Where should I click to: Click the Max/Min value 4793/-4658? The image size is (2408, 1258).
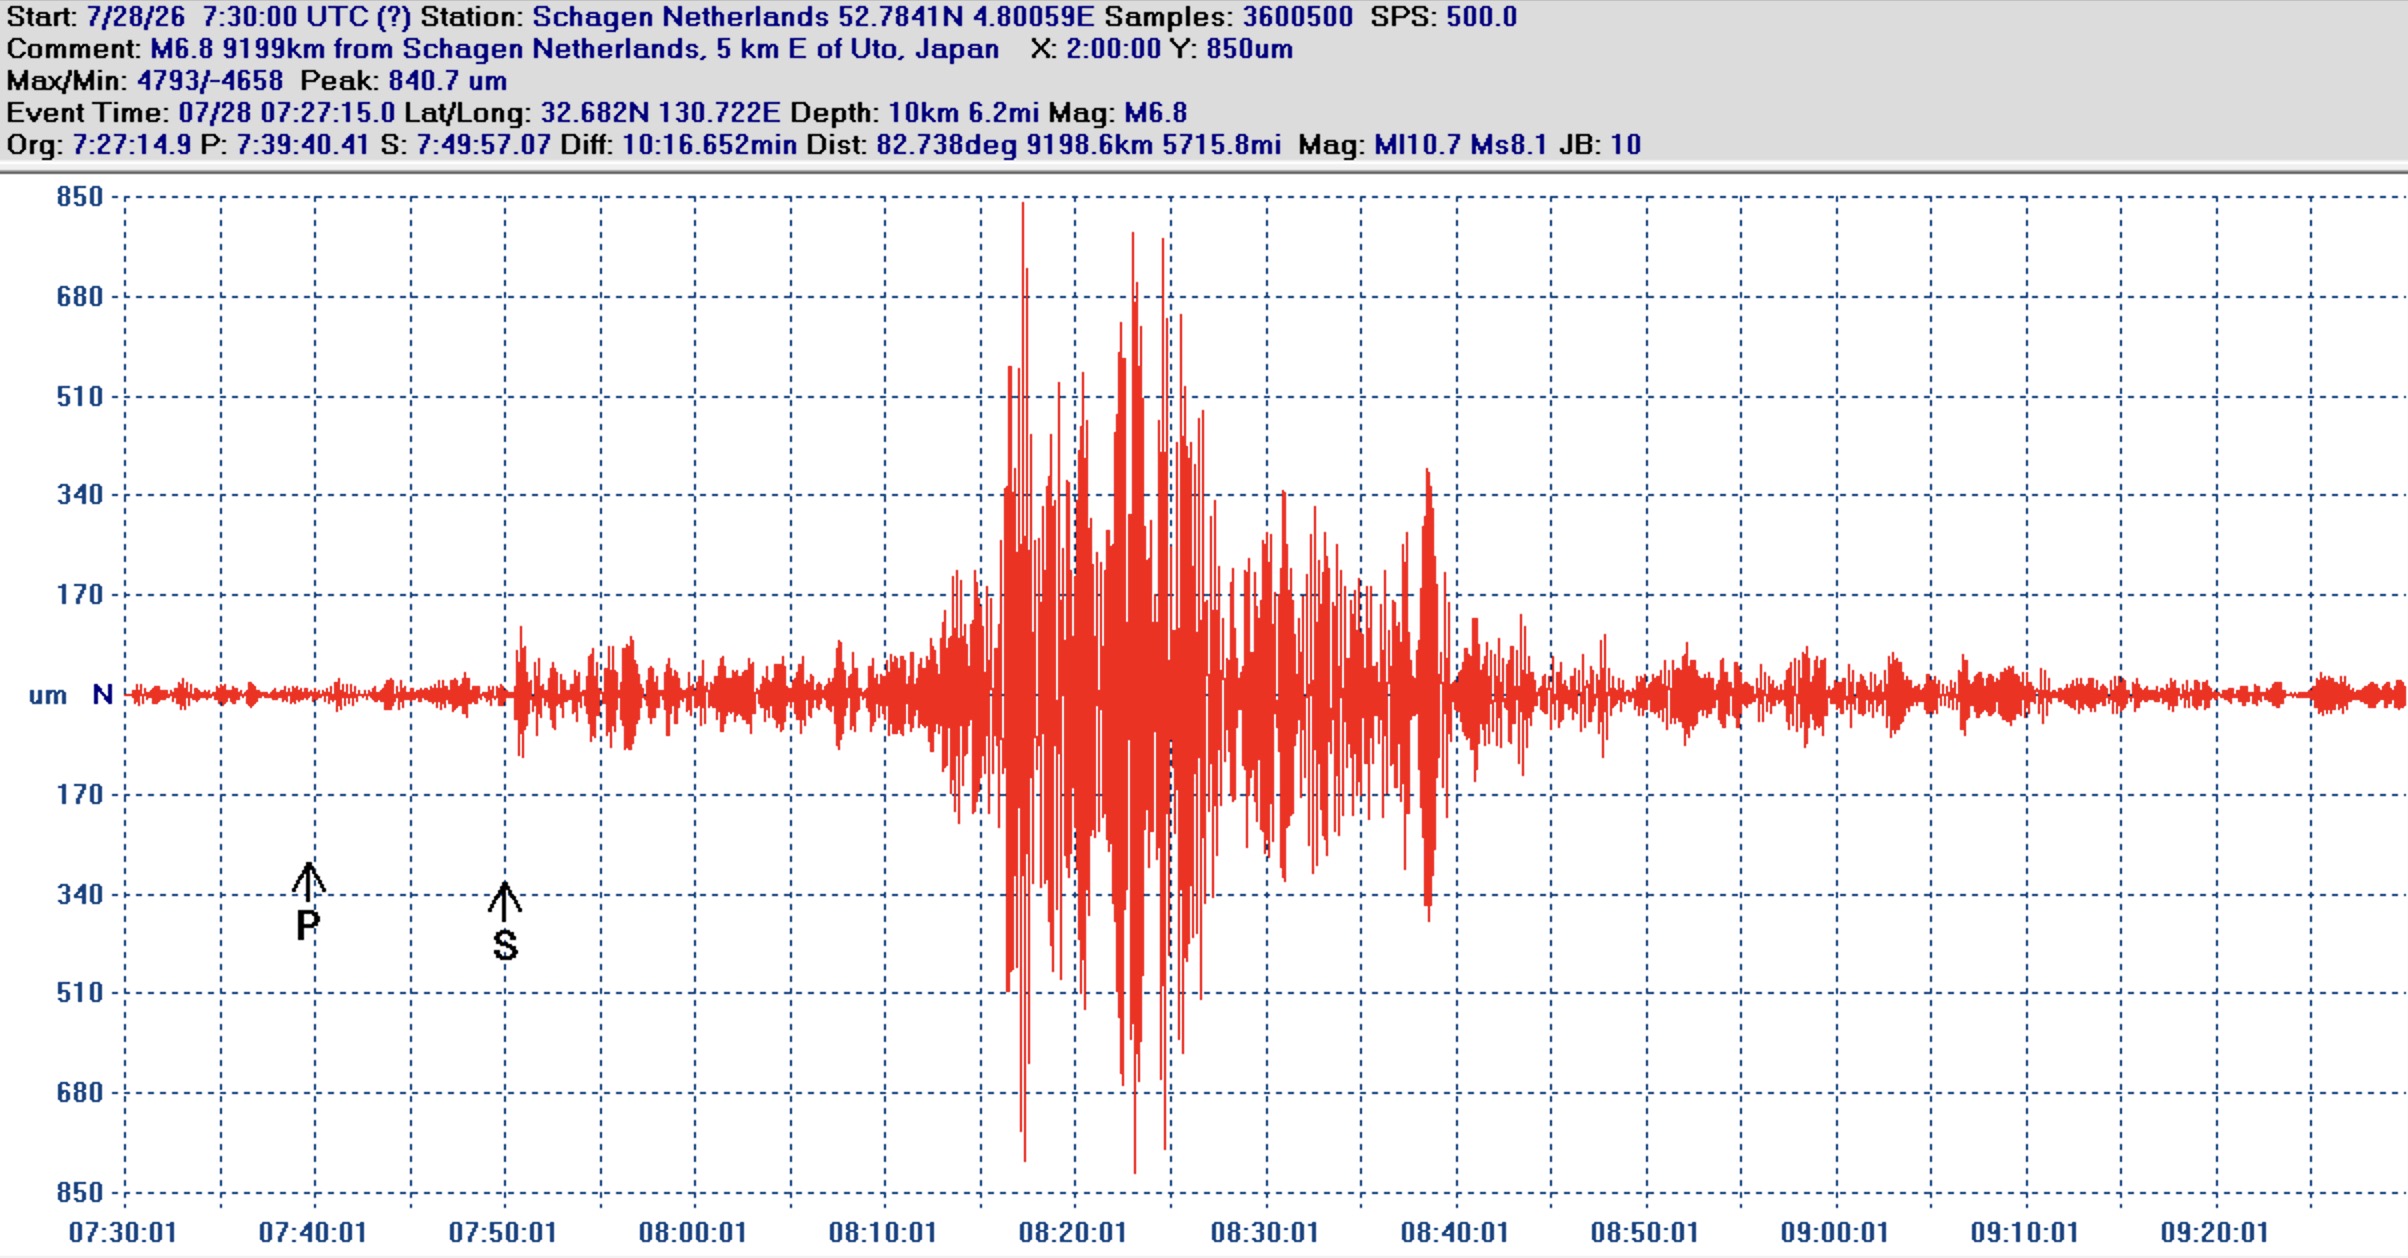(x=209, y=81)
